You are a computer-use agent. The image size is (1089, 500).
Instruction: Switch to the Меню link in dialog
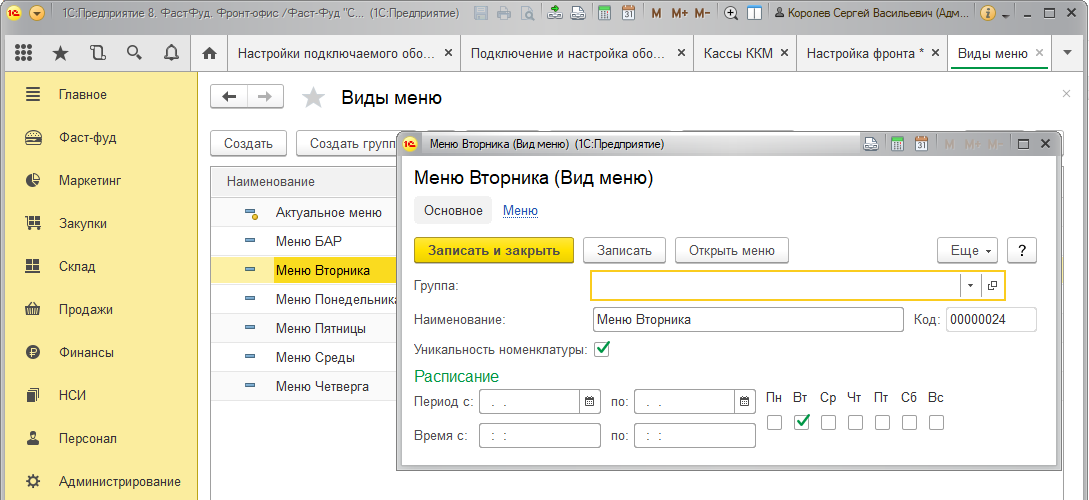(520, 210)
